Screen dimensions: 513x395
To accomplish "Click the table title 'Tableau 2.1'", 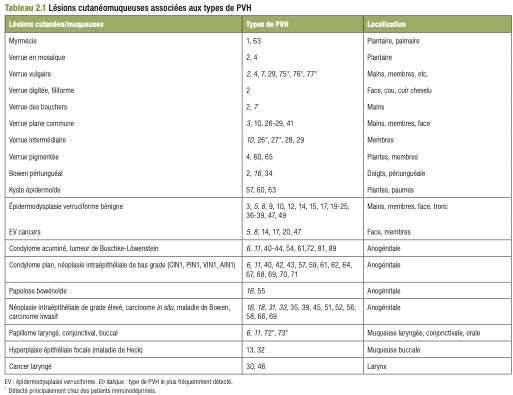I will point(25,8).
